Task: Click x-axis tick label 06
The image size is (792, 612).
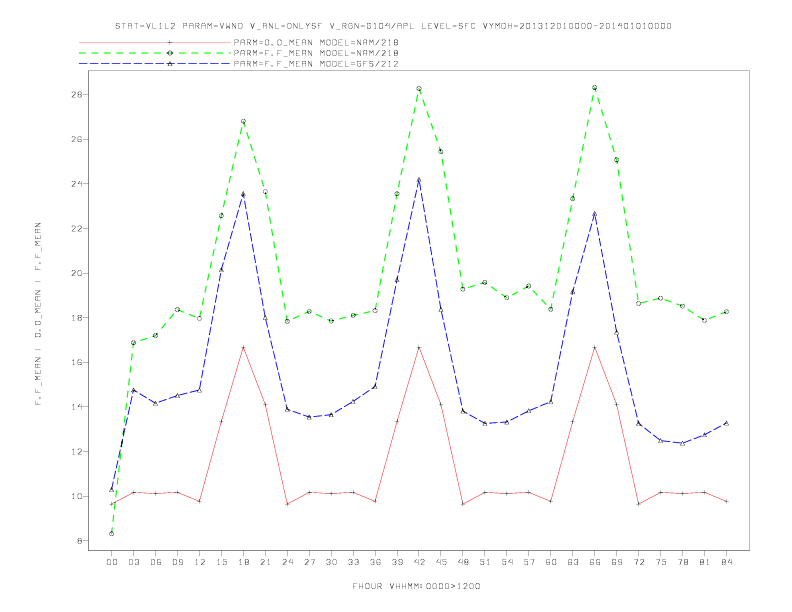Action: point(156,562)
